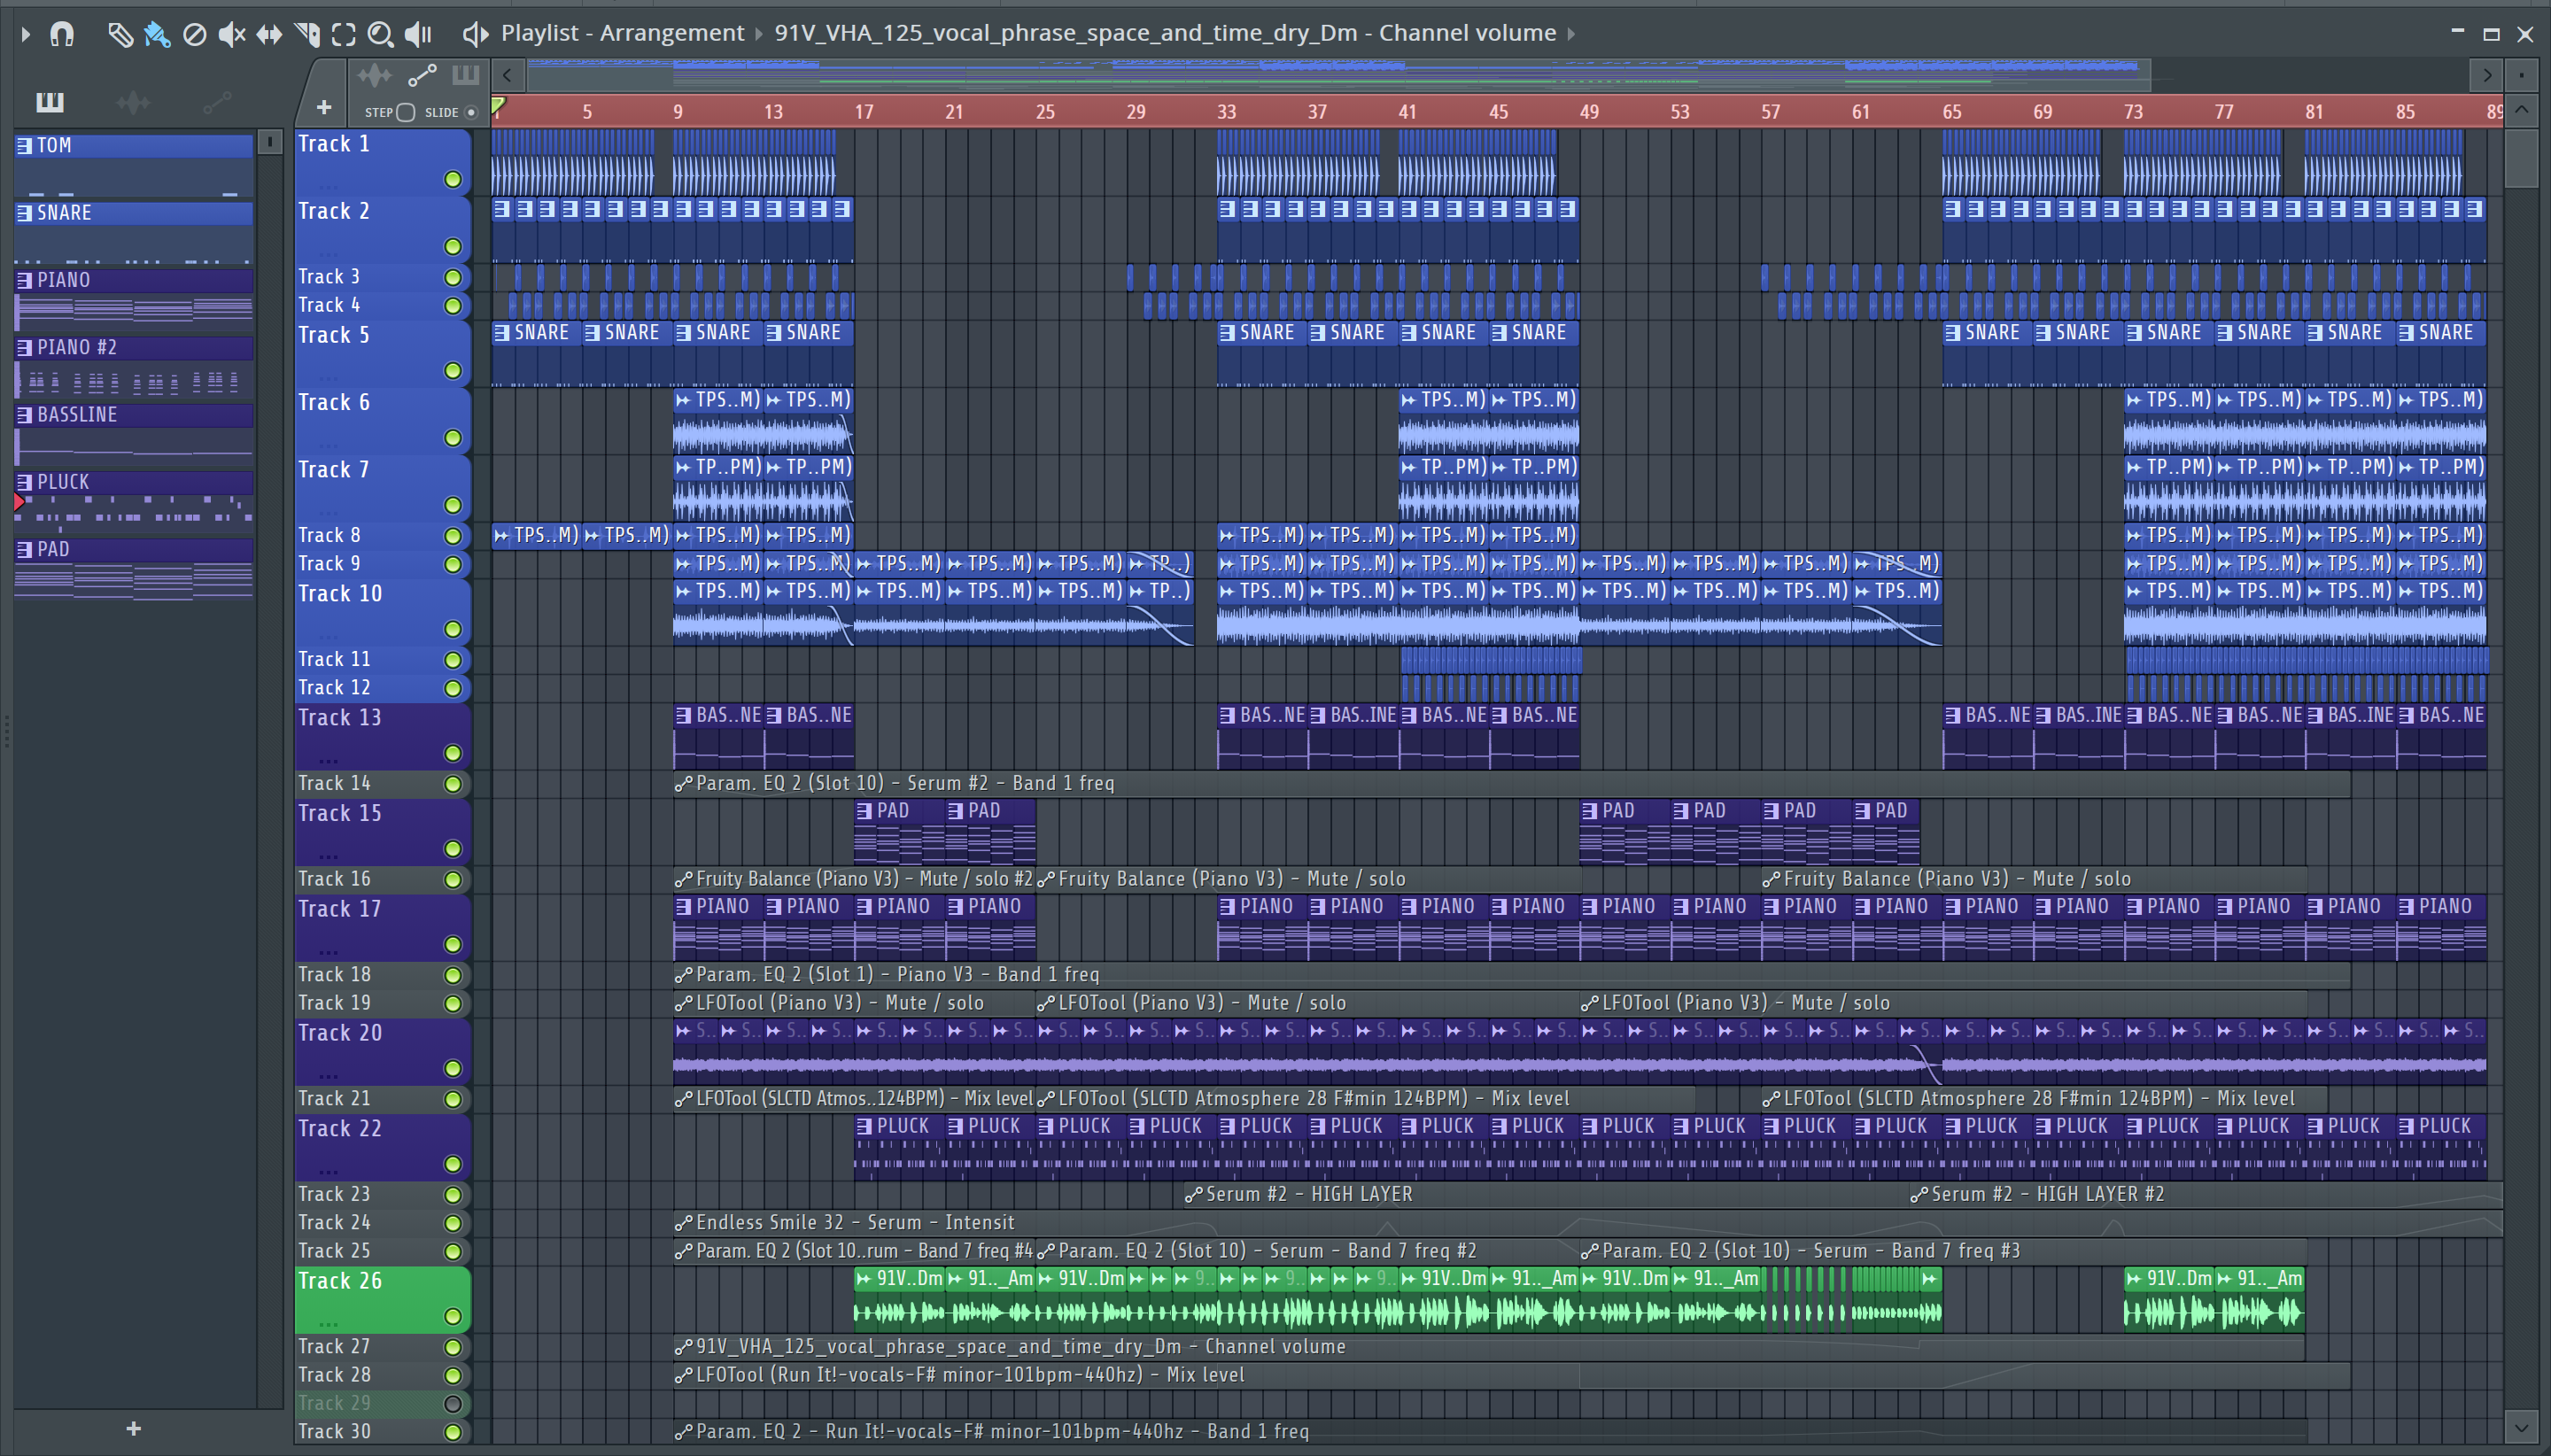
Task: Select the Track 17 header
Action: pos(383,928)
